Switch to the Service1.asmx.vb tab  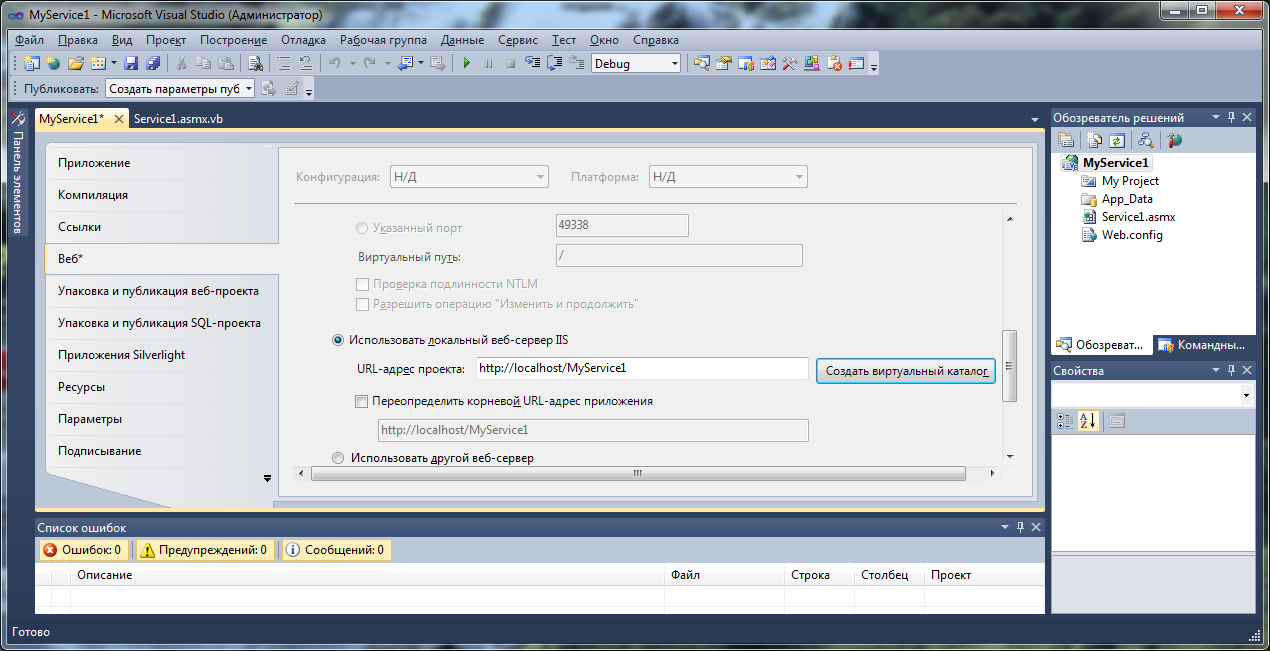click(178, 118)
